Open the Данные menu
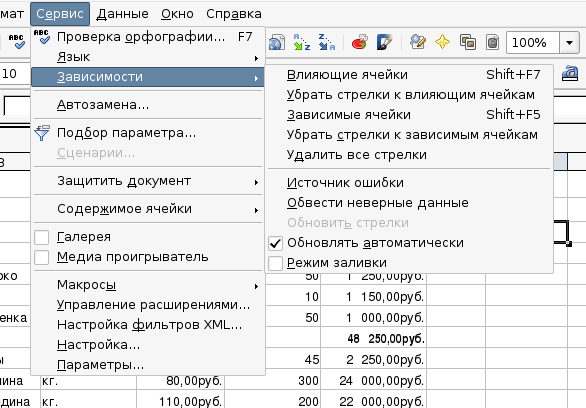 (x=122, y=14)
